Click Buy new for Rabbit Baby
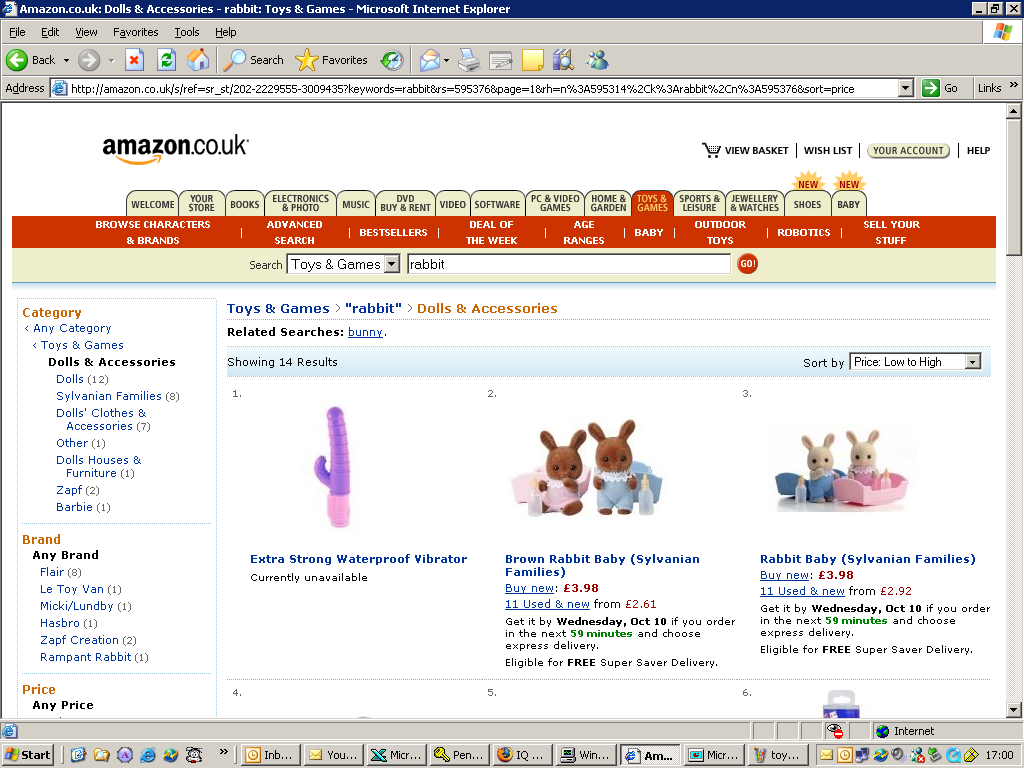Screen dimensions: 1024x768 click(784, 575)
